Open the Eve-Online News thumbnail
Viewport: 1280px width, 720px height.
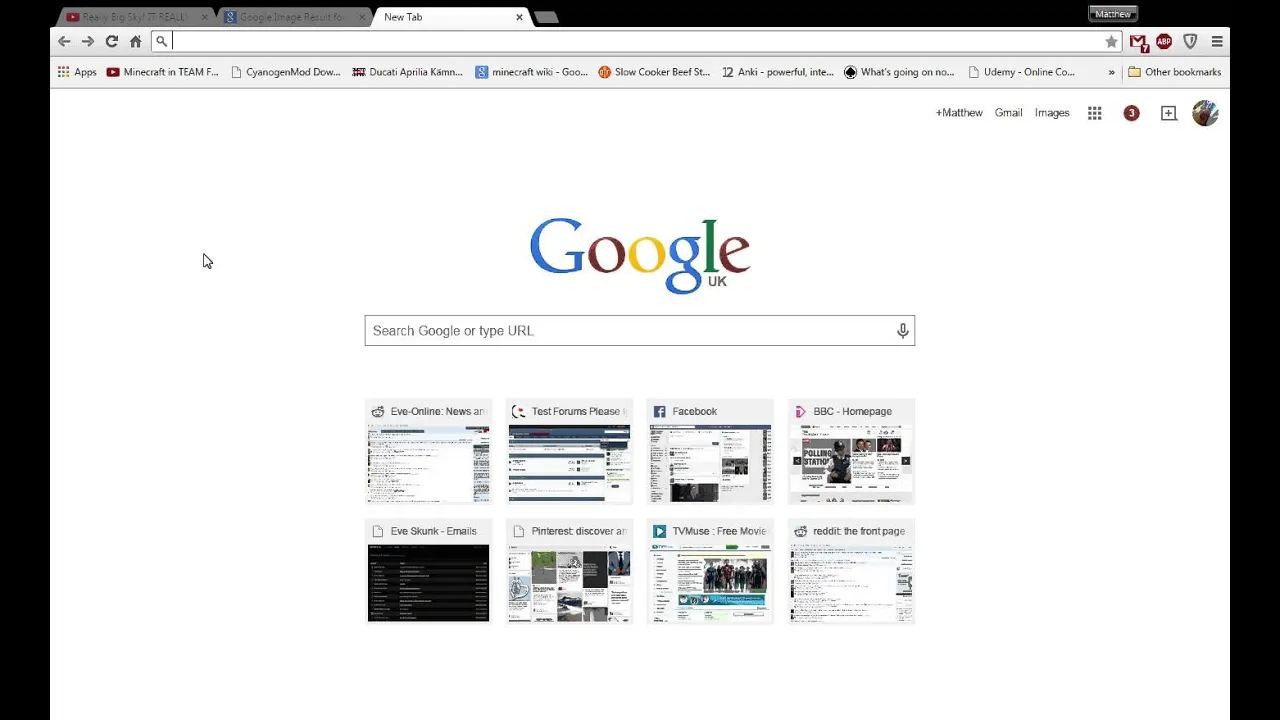[428, 452]
